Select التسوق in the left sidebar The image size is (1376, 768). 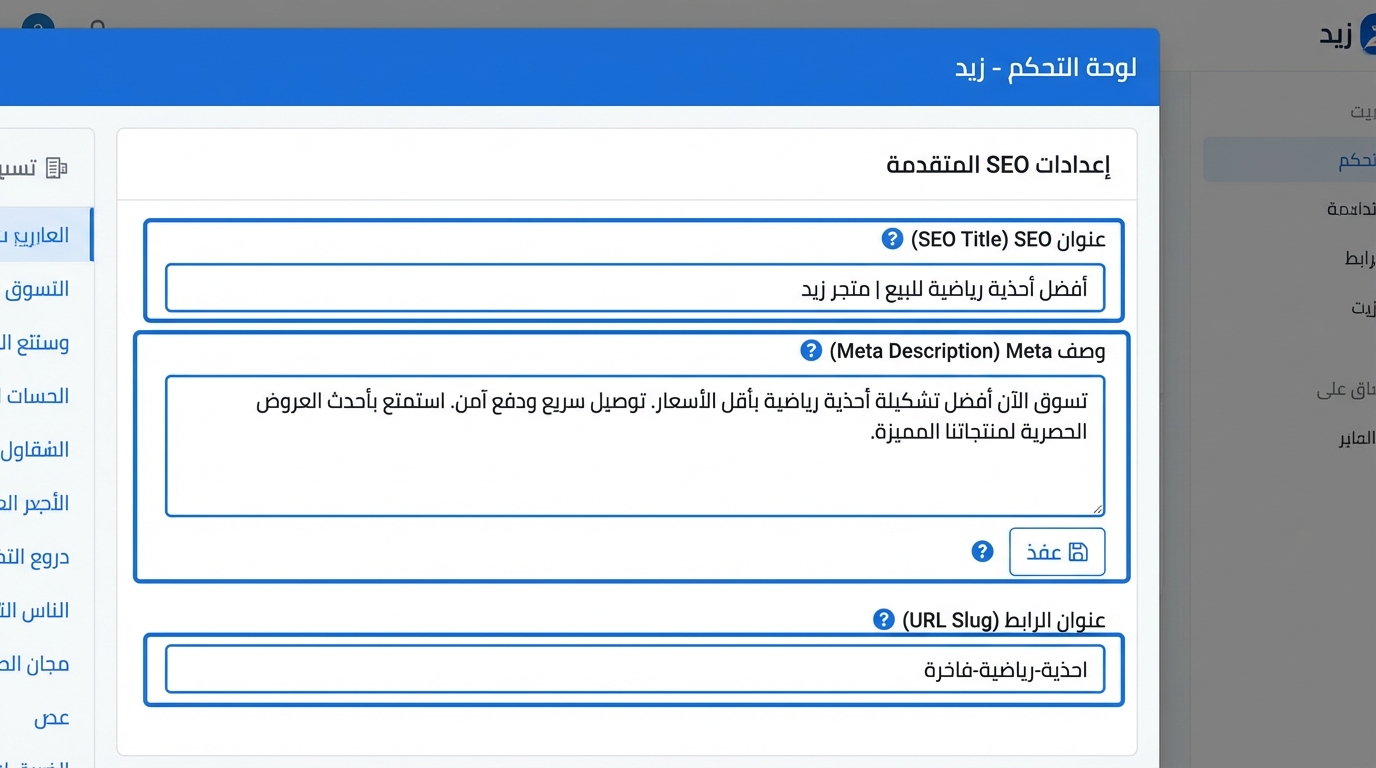pyautogui.click(x=42, y=288)
